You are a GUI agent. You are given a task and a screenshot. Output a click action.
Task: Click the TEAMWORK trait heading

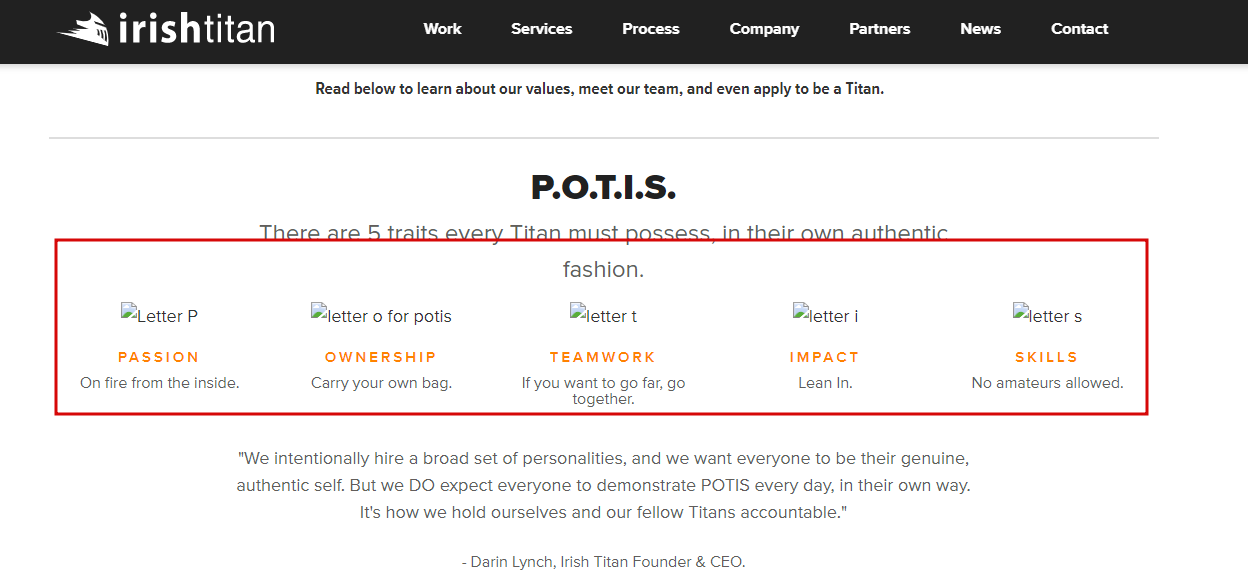pyautogui.click(x=603, y=357)
